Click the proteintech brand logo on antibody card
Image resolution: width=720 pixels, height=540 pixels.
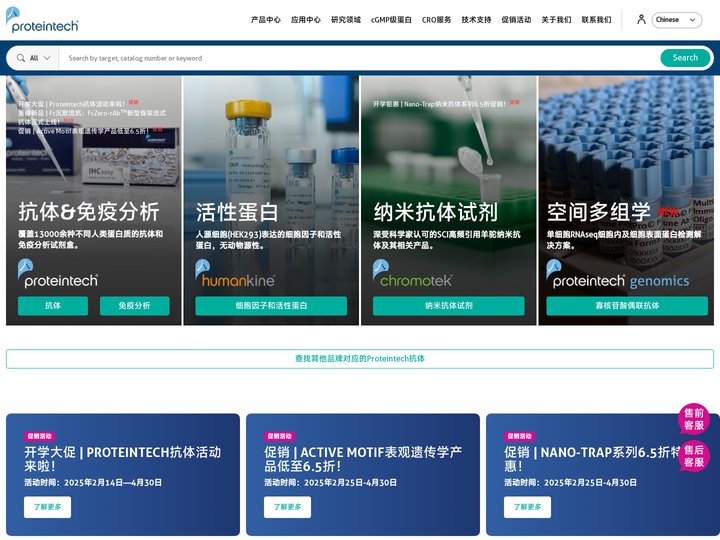(58, 274)
